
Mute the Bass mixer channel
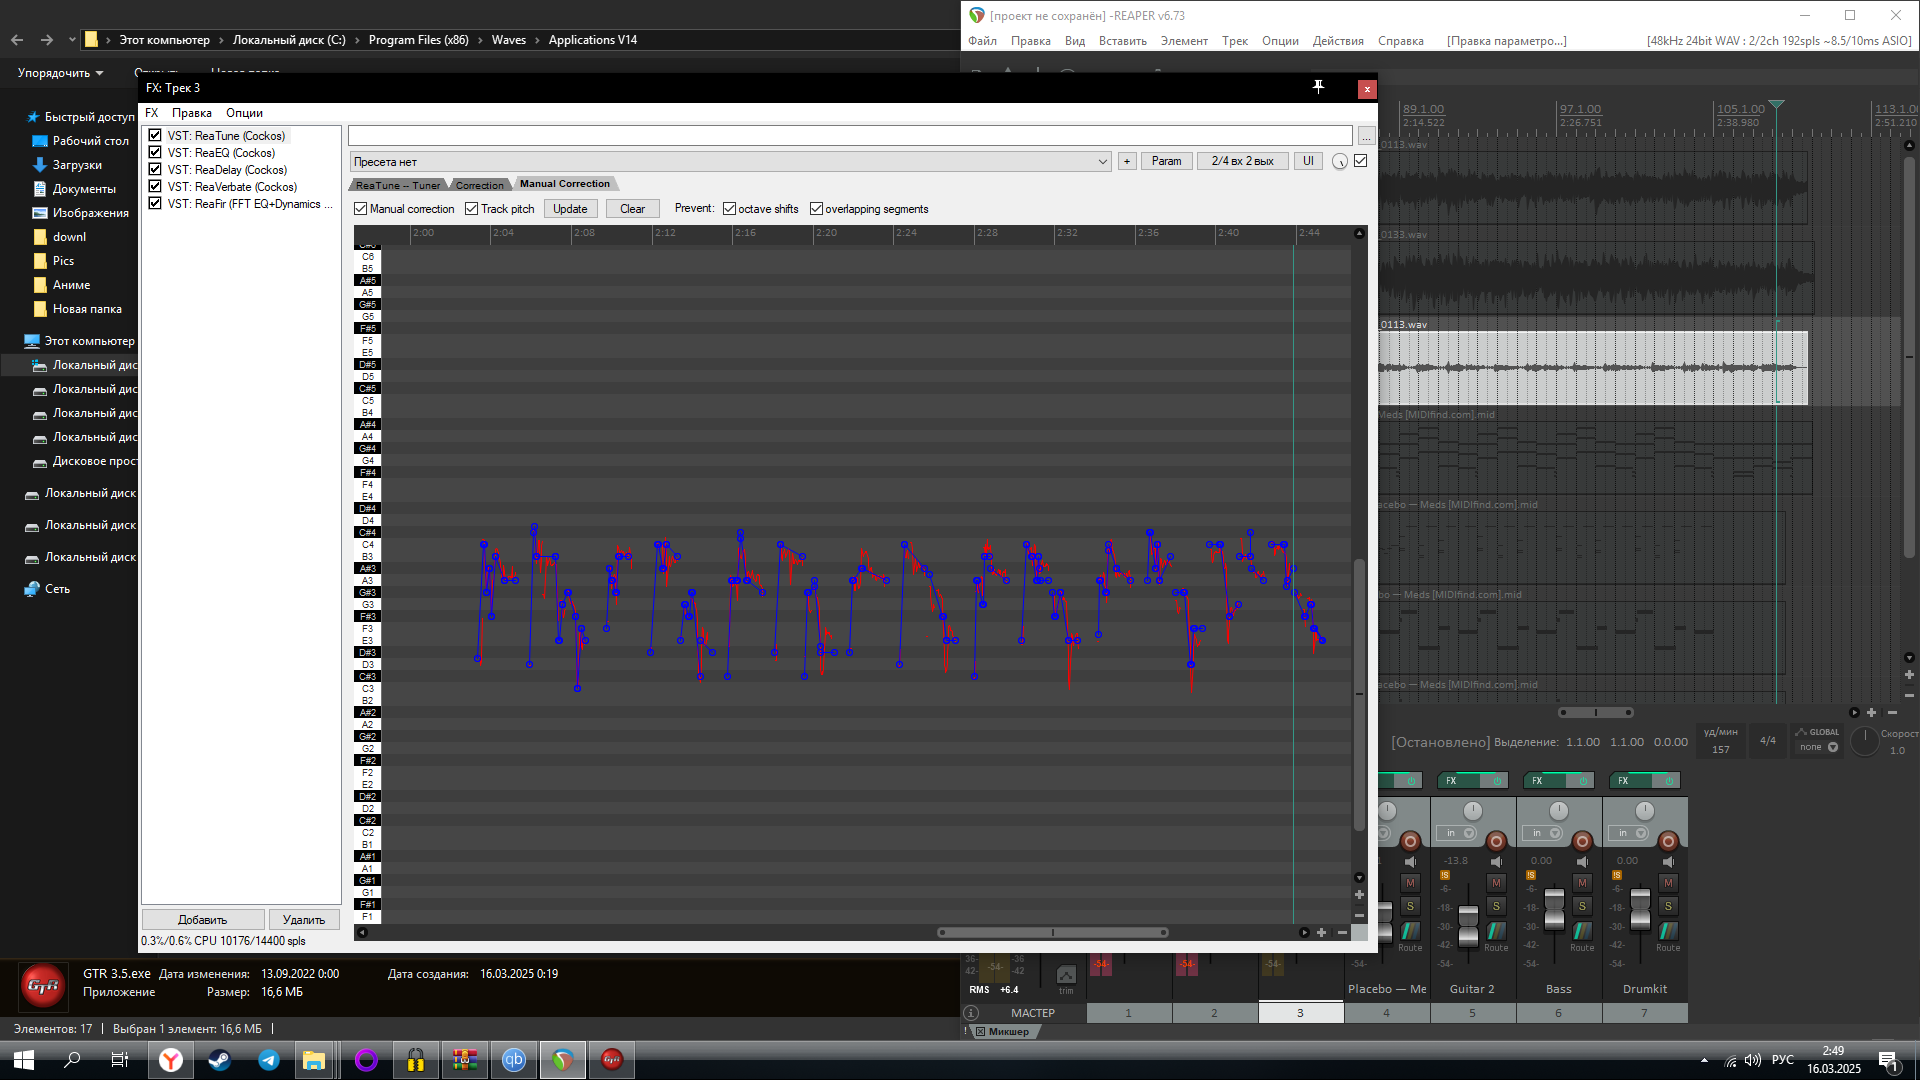1582,883
